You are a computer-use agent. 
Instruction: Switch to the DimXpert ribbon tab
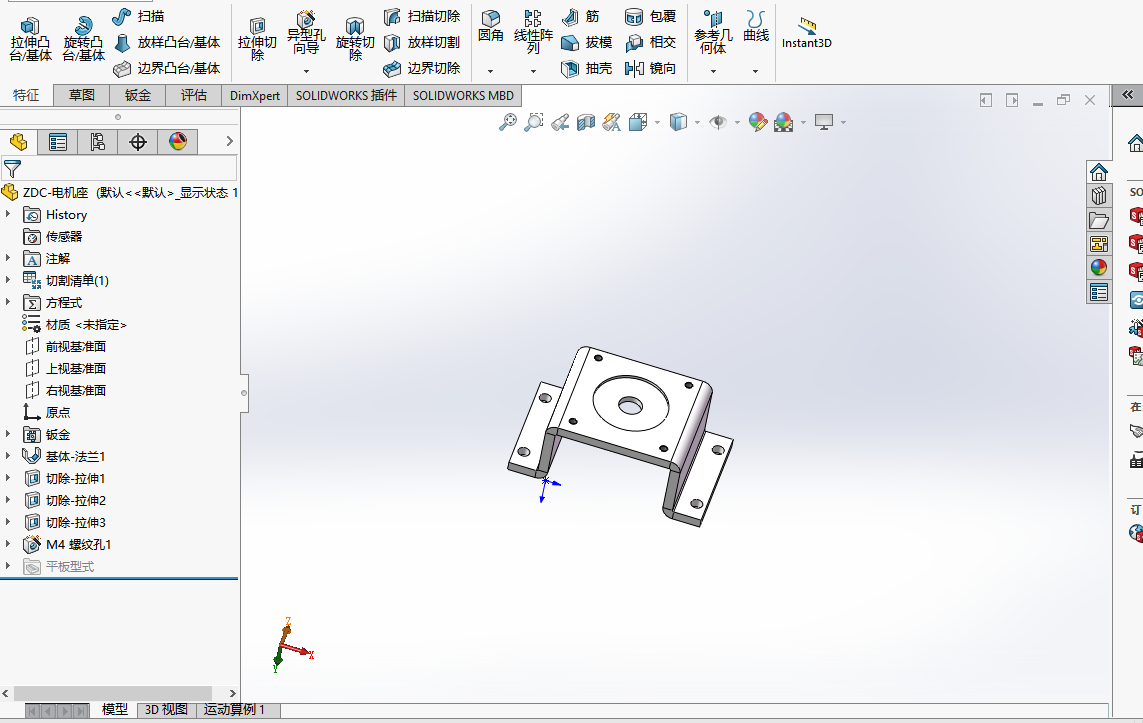(255, 95)
